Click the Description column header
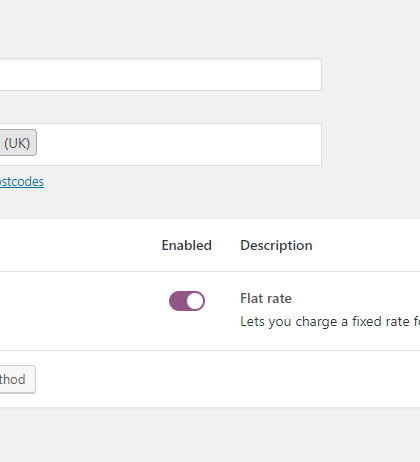The width and height of the screenshot is (420, 462). point(276,245)
